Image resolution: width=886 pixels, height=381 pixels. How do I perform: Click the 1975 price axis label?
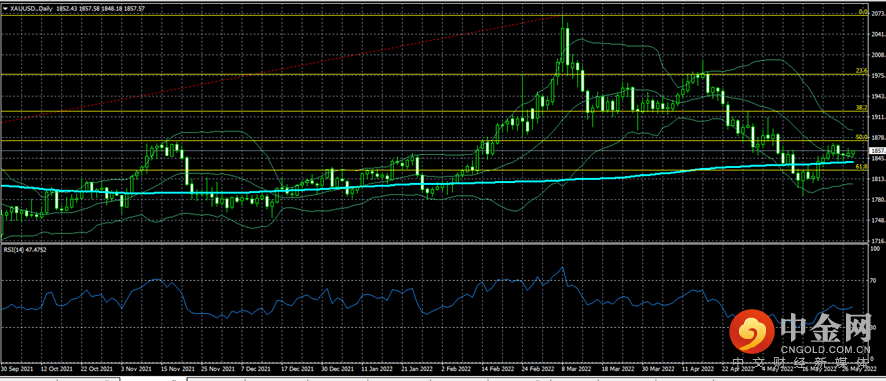click(x=879, y=76)
